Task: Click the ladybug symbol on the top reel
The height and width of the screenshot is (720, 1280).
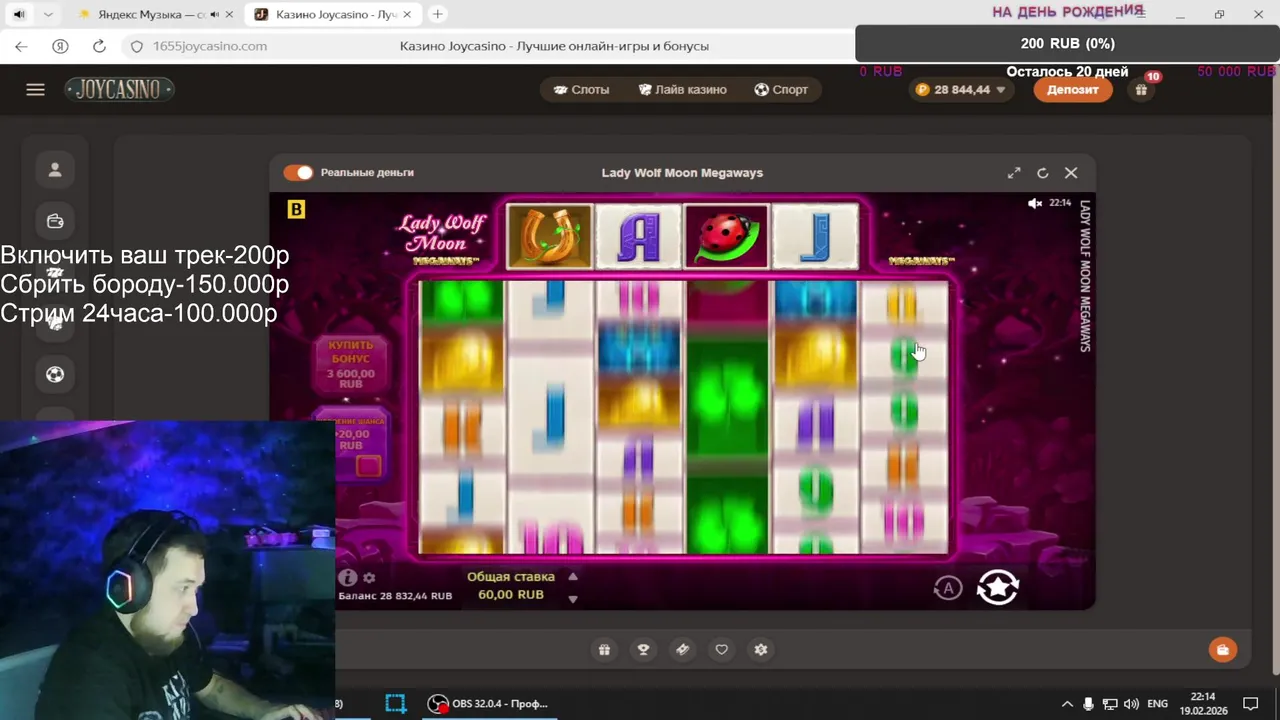Action: coord(726,237)
